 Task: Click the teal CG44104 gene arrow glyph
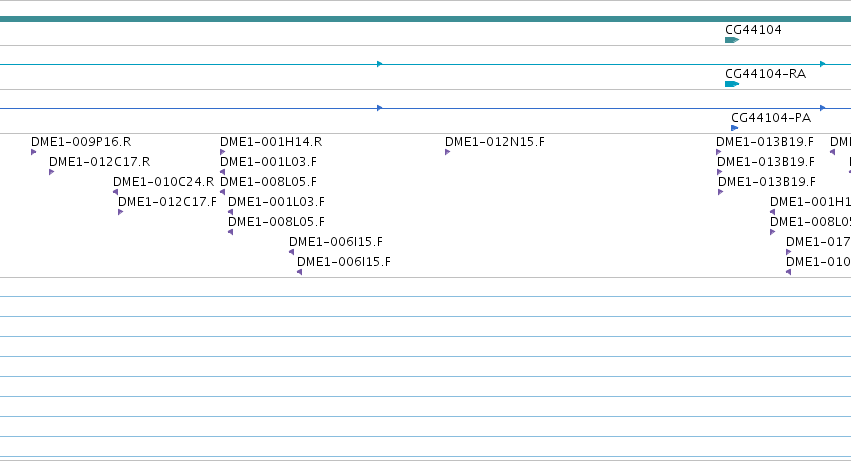(x=732, y=40)
